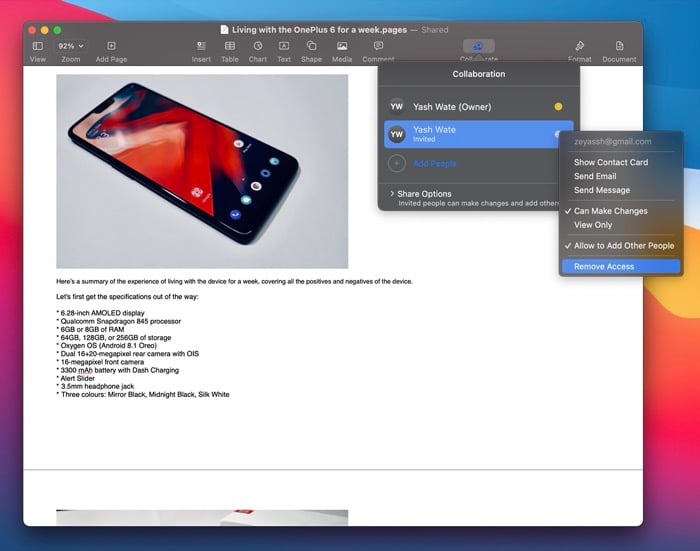
Task: Add a Chart from the toolbar
Action: tap(258, 46)
